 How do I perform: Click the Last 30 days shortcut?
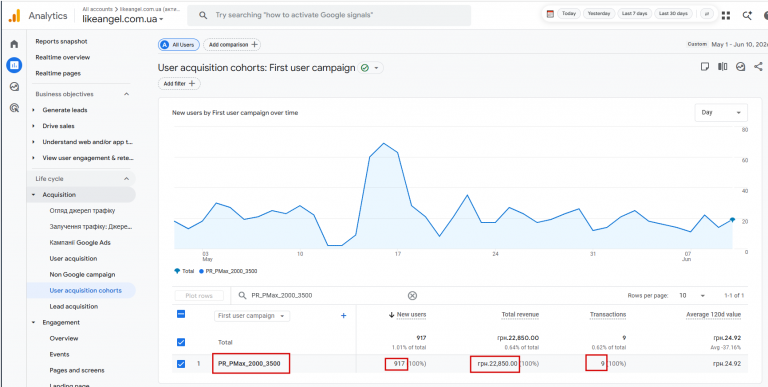click(x=673, y=14)
